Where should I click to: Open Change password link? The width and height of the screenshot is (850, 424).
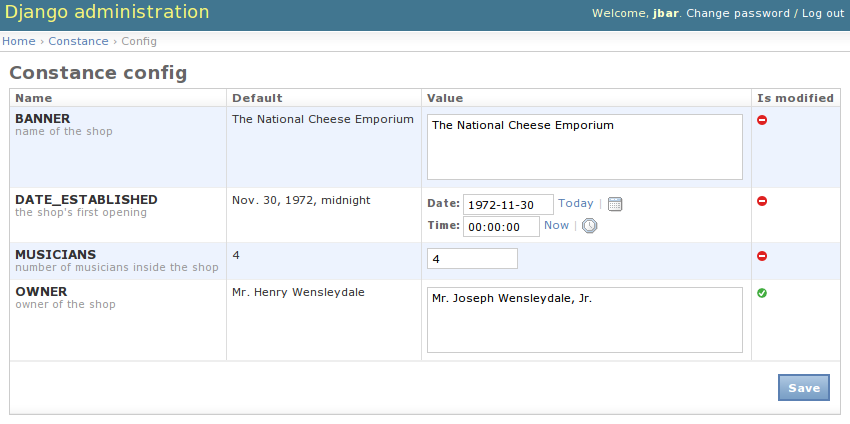click(x=738, y=13)
